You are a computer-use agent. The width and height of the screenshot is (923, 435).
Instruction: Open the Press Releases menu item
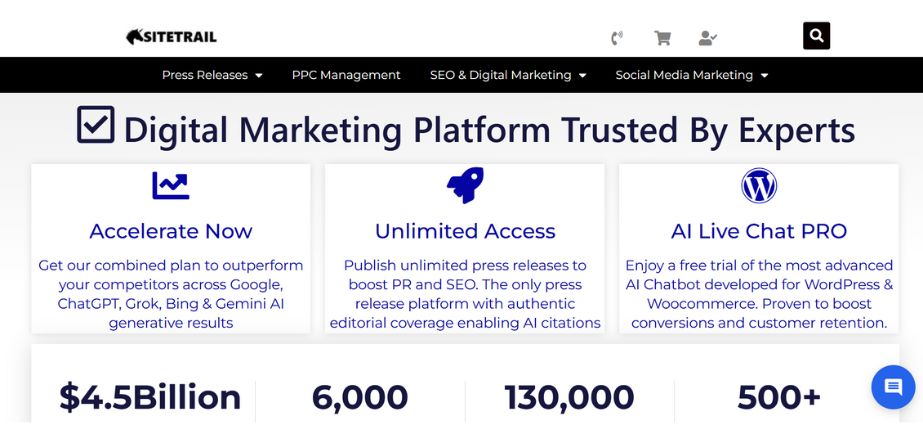(205, 75)
